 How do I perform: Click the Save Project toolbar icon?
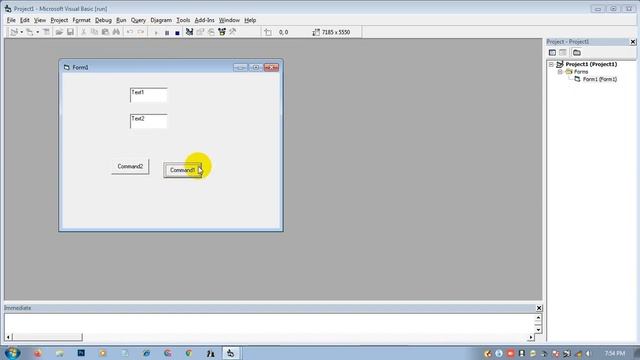(70, 32)
